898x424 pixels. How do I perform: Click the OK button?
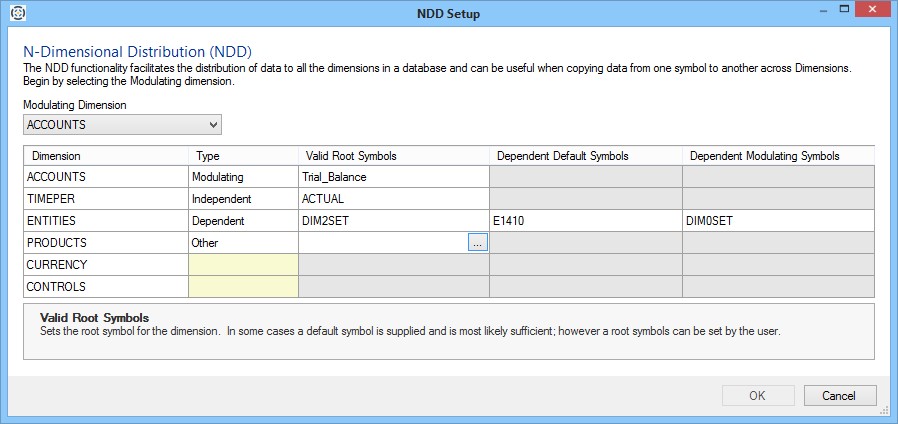[x=757, y=395]
